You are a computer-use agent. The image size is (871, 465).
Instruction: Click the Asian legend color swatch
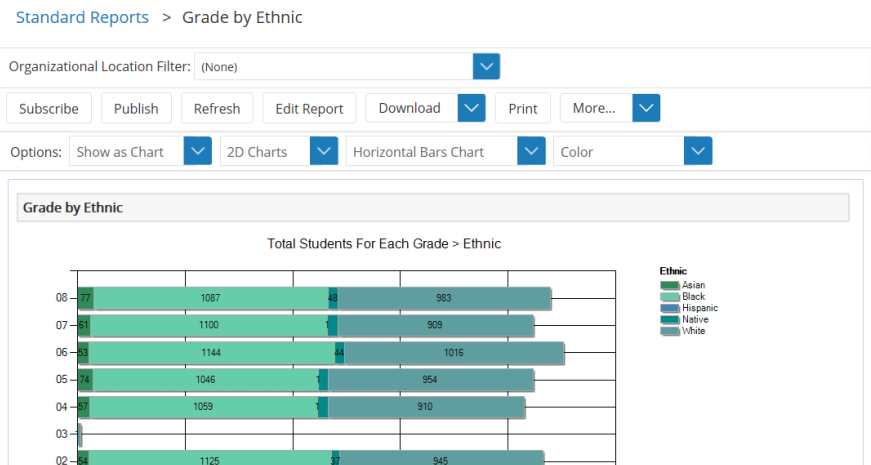[670, 286]
